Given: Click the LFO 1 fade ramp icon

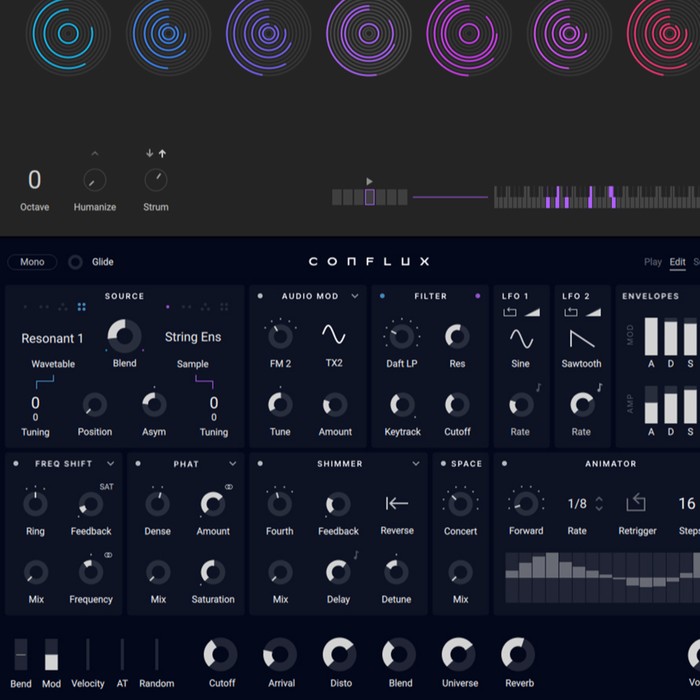Looking at the screenshot, I should (532, 312).
